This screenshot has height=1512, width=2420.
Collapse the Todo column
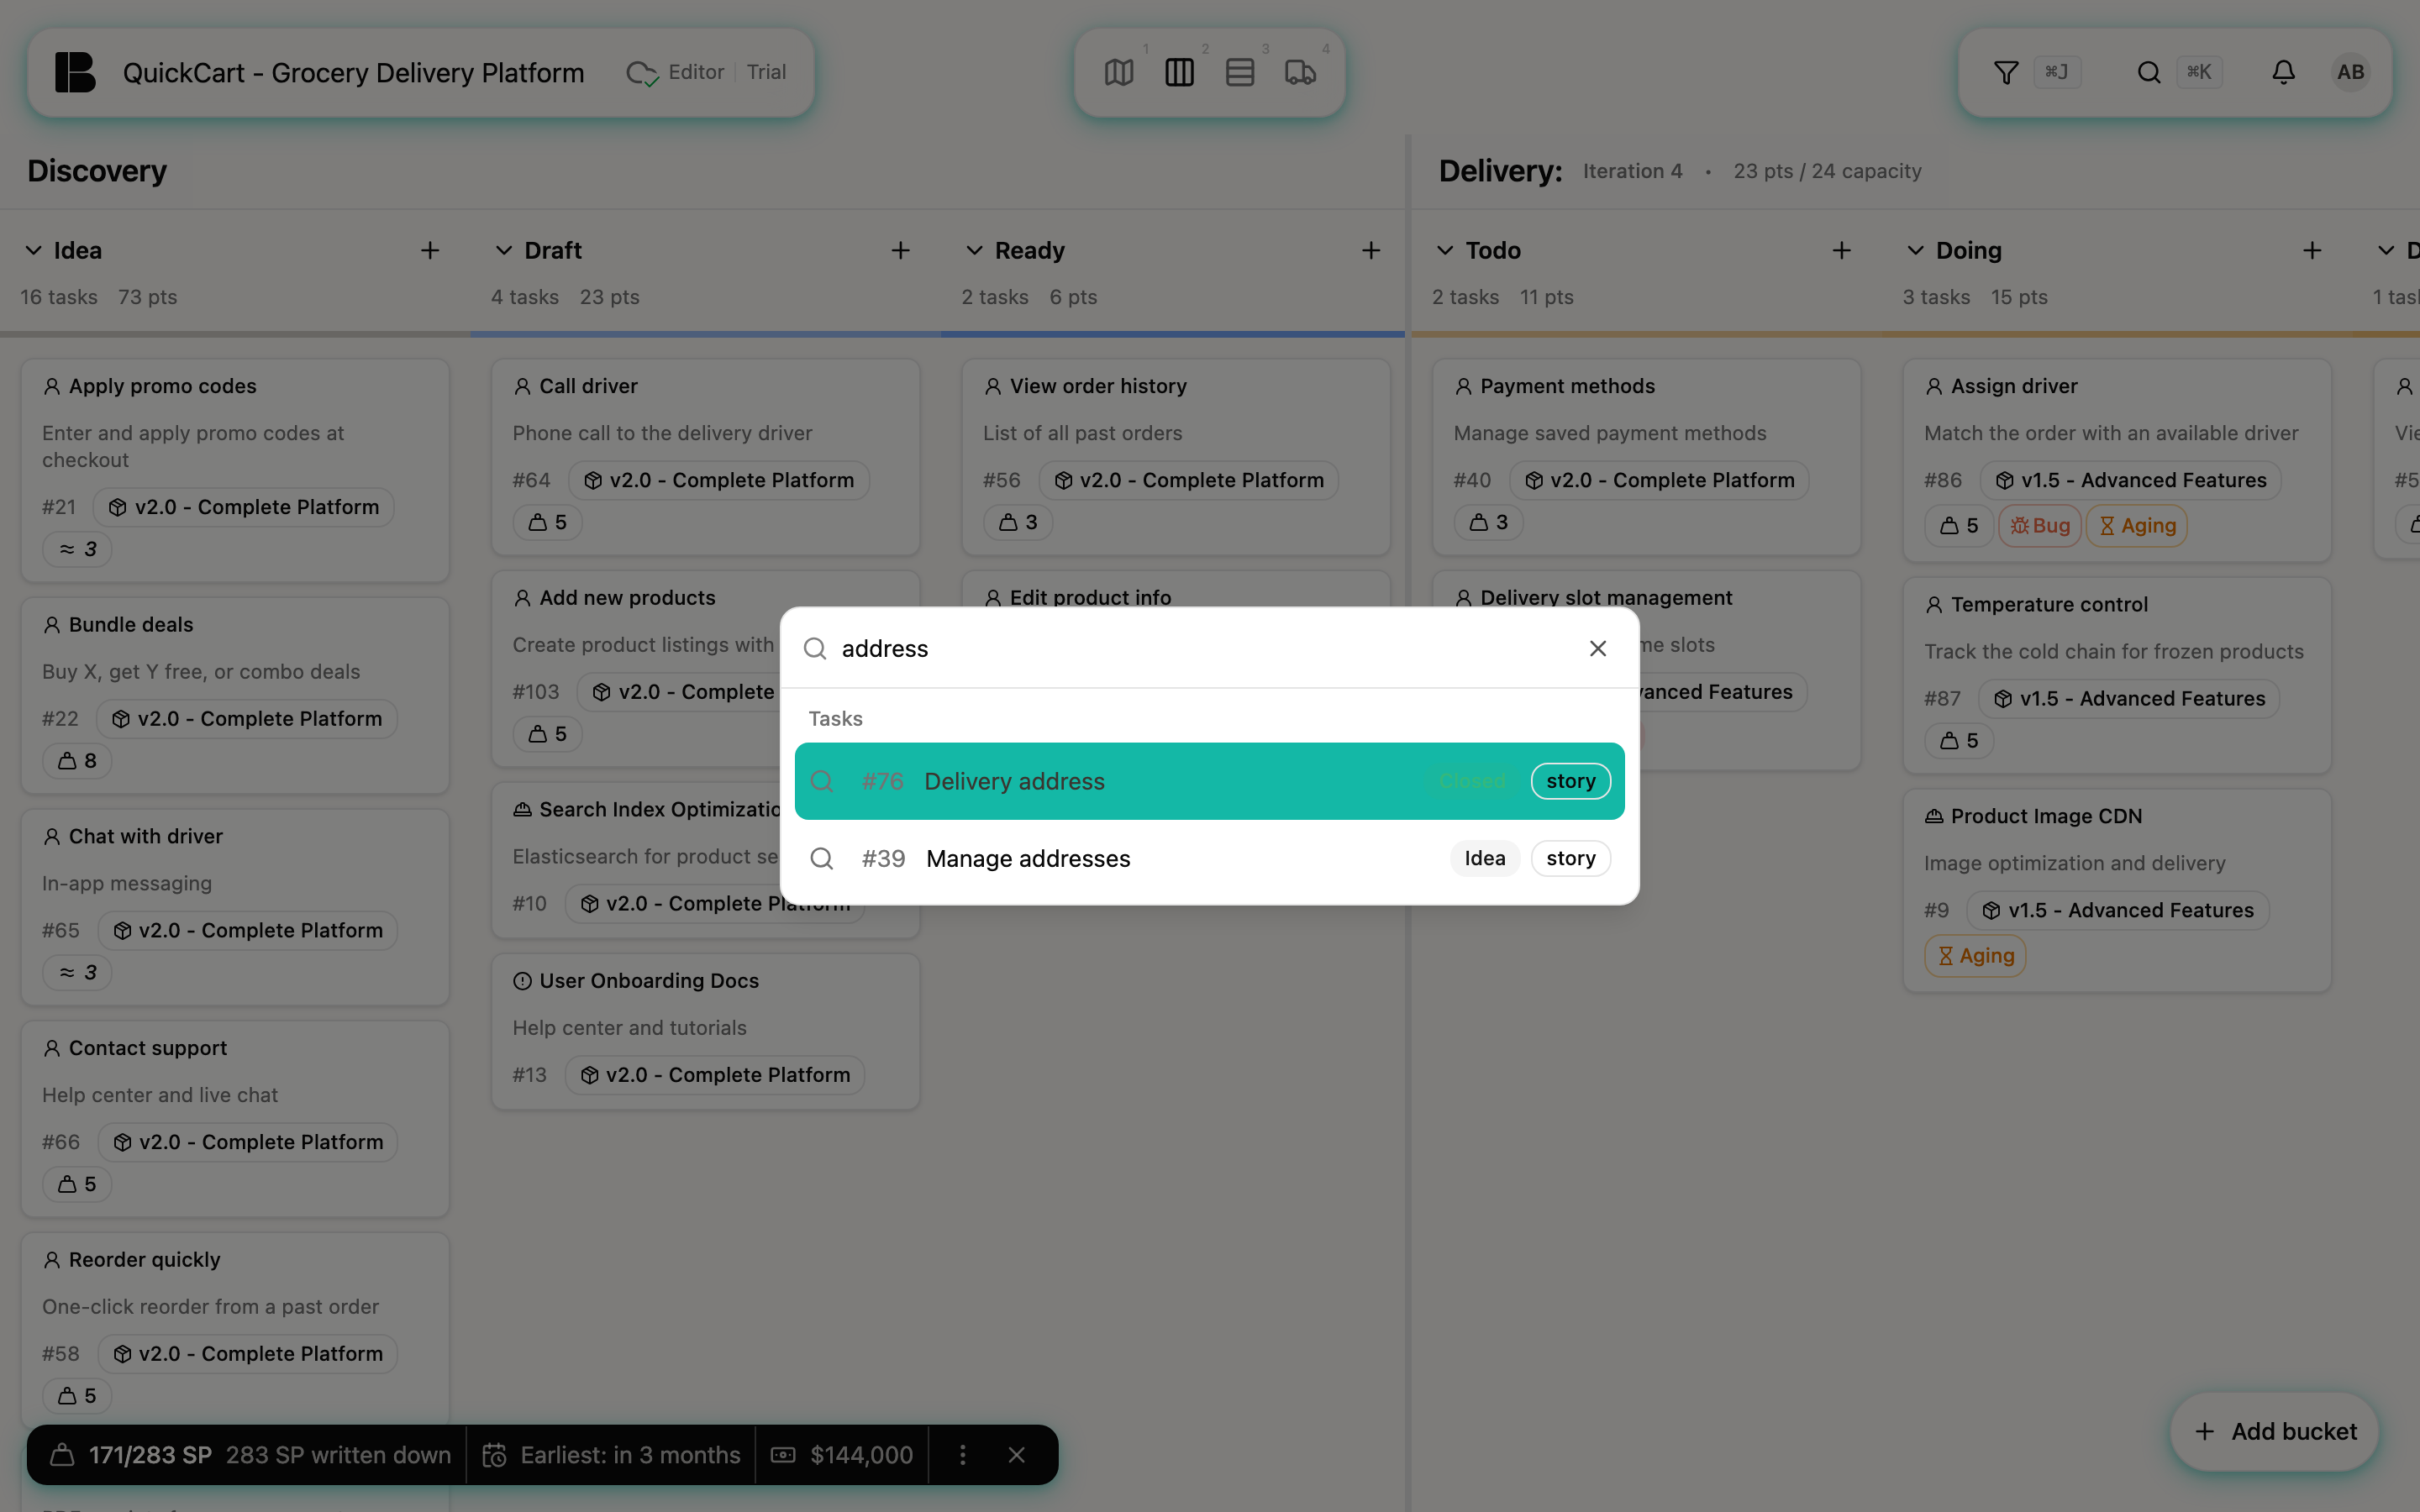tap(1445, 250)
